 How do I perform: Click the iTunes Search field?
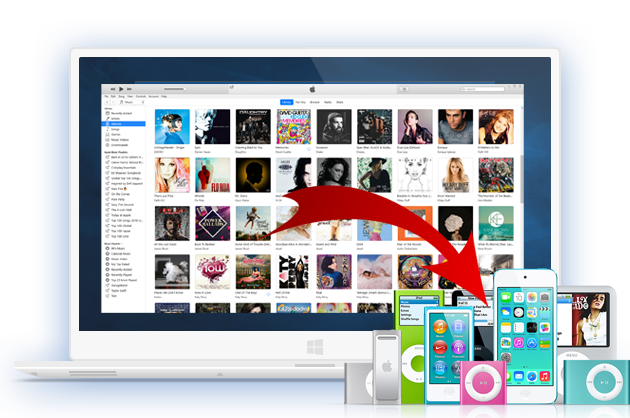(x=482, y=89)
